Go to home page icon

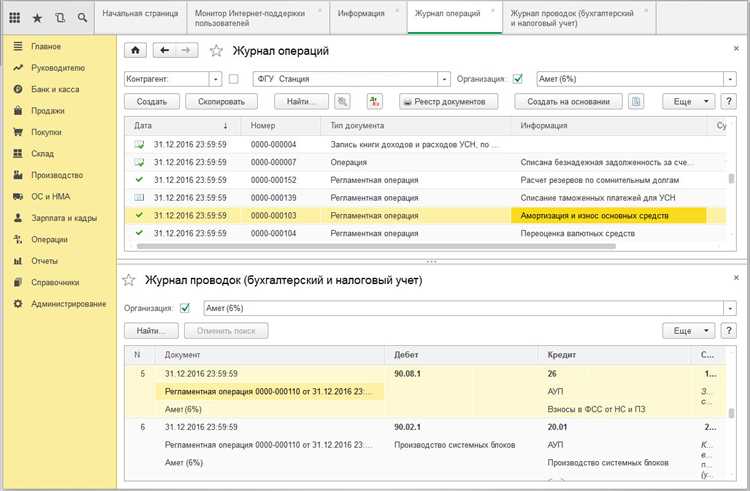click(x=135, y=50)
